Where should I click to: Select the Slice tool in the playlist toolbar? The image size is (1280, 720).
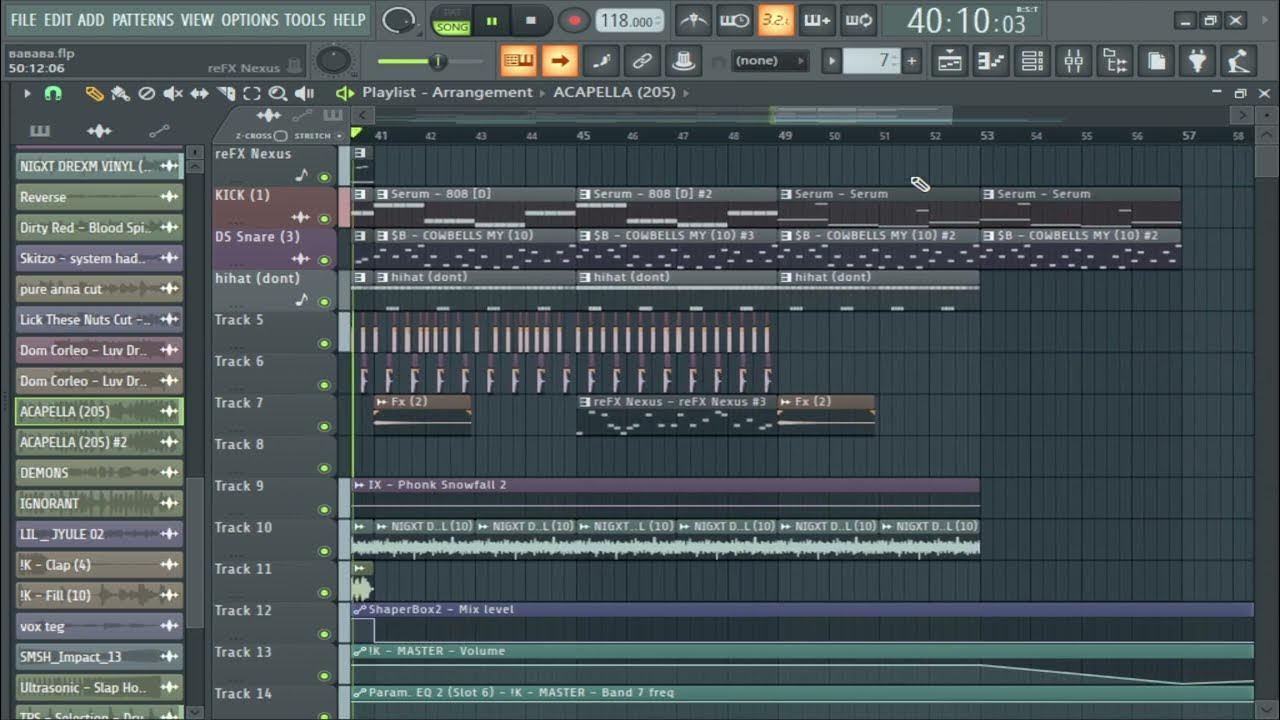(x=227, y=92)
